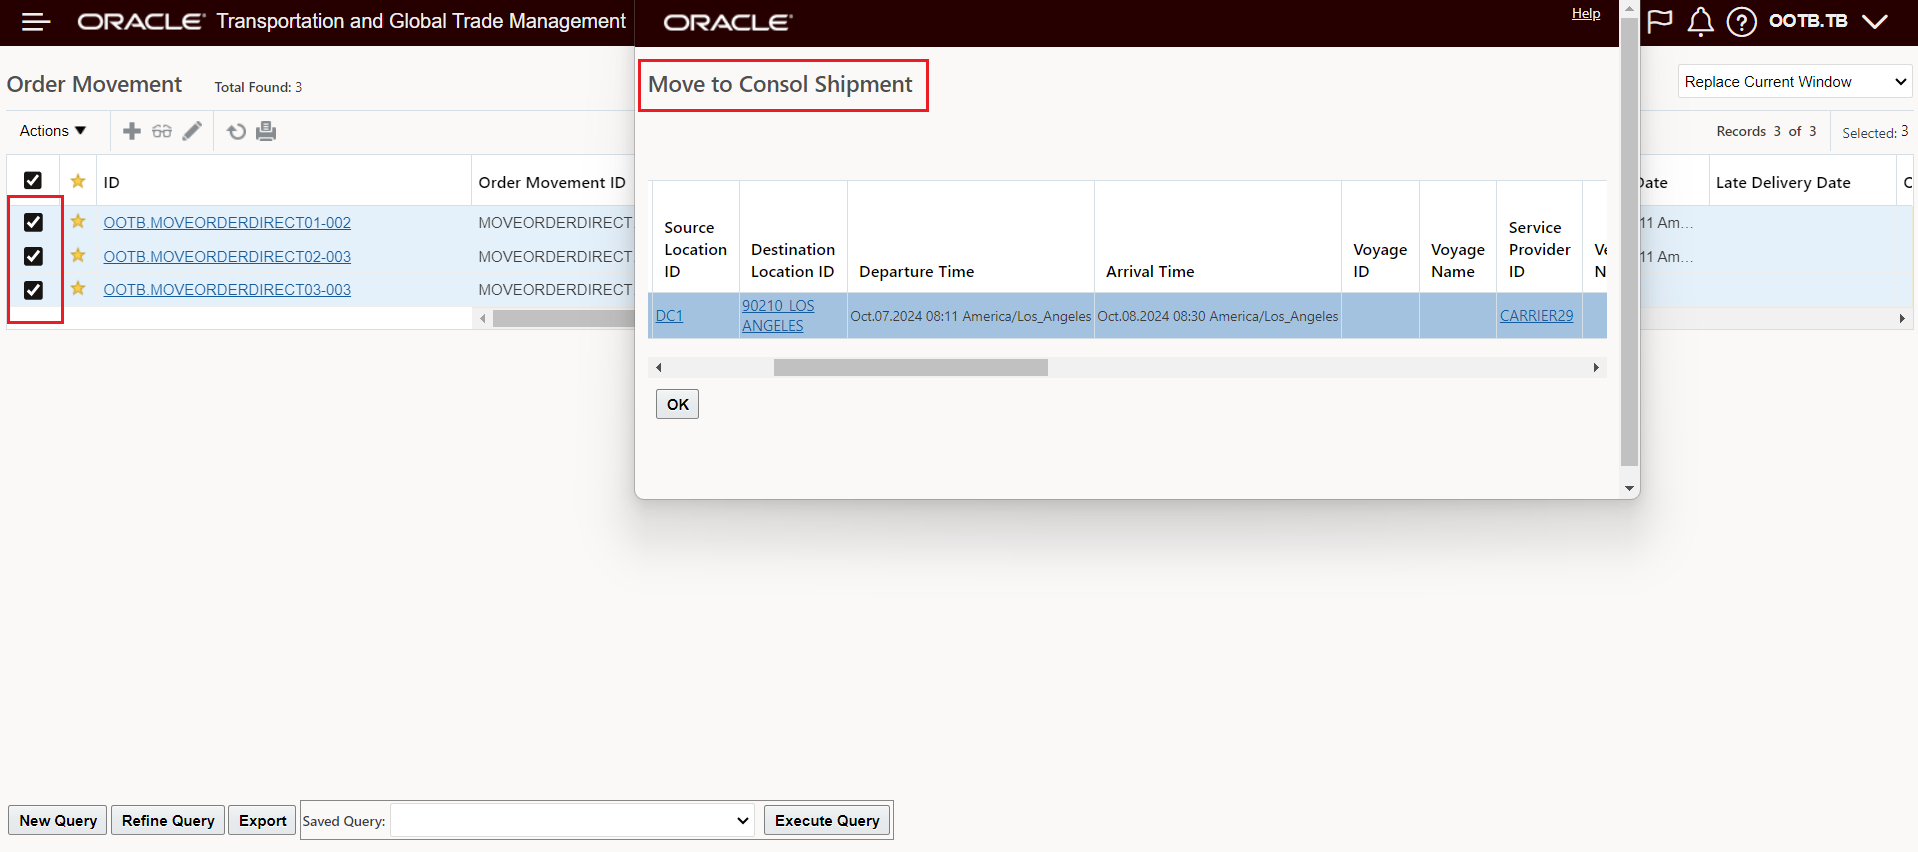The height and width of the screenshot is (852, 1918).
Task: Click the New Query button
Action: [58, 821]
